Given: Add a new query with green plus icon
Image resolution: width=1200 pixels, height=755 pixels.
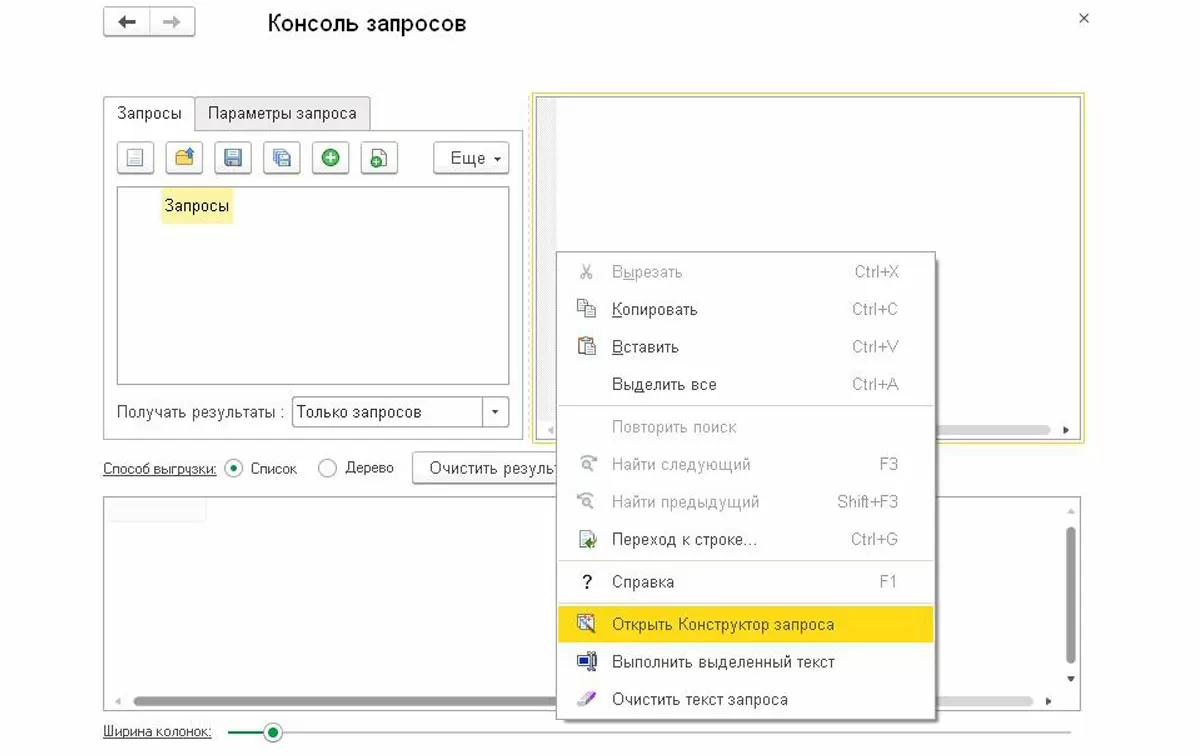Looking at the screenshot, I should click(330, 158).
